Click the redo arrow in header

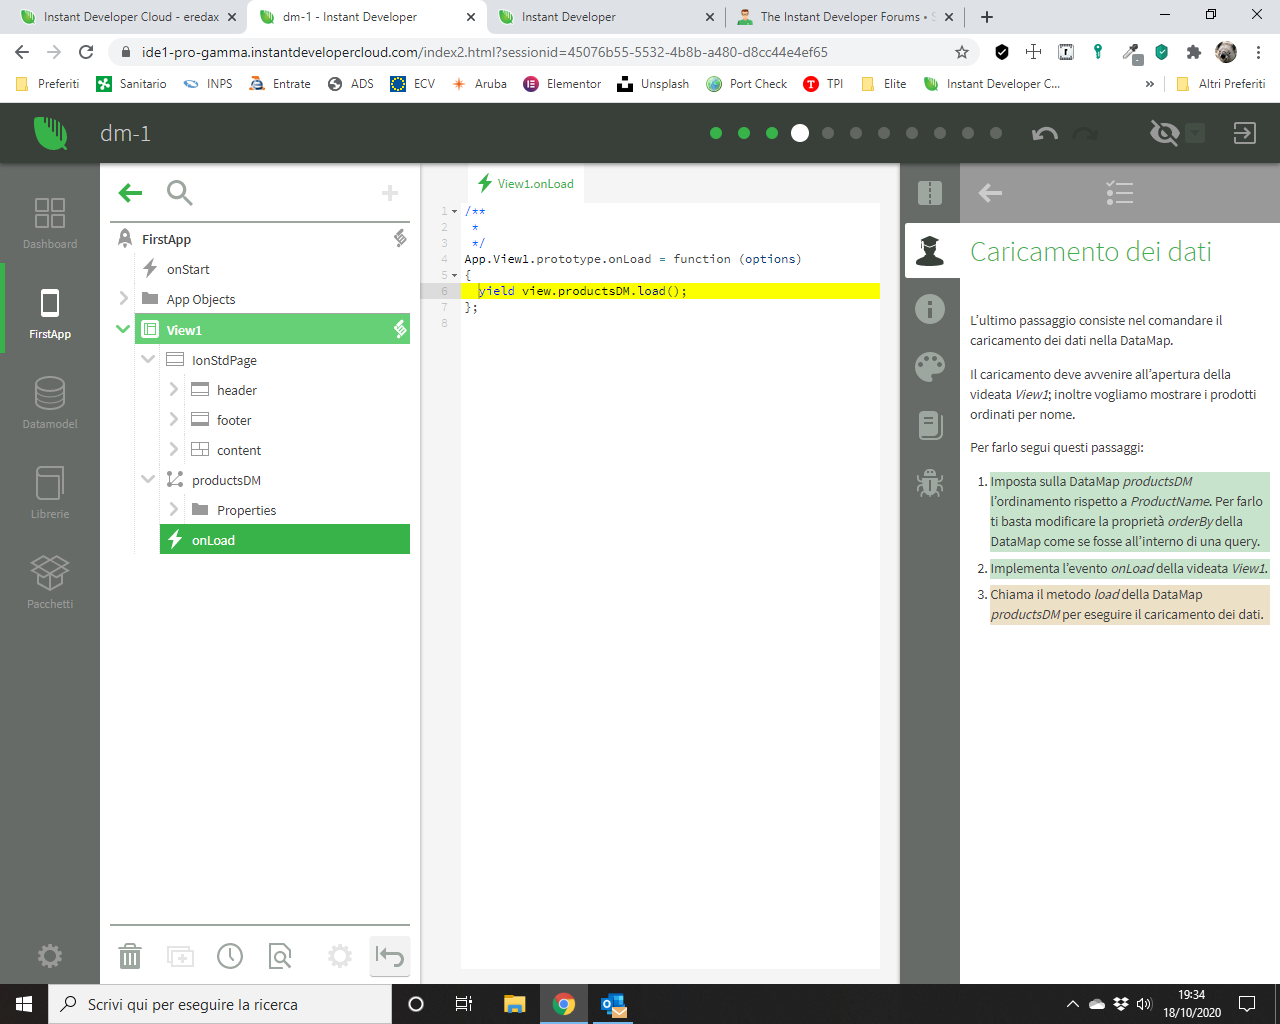coord(1085,133)
